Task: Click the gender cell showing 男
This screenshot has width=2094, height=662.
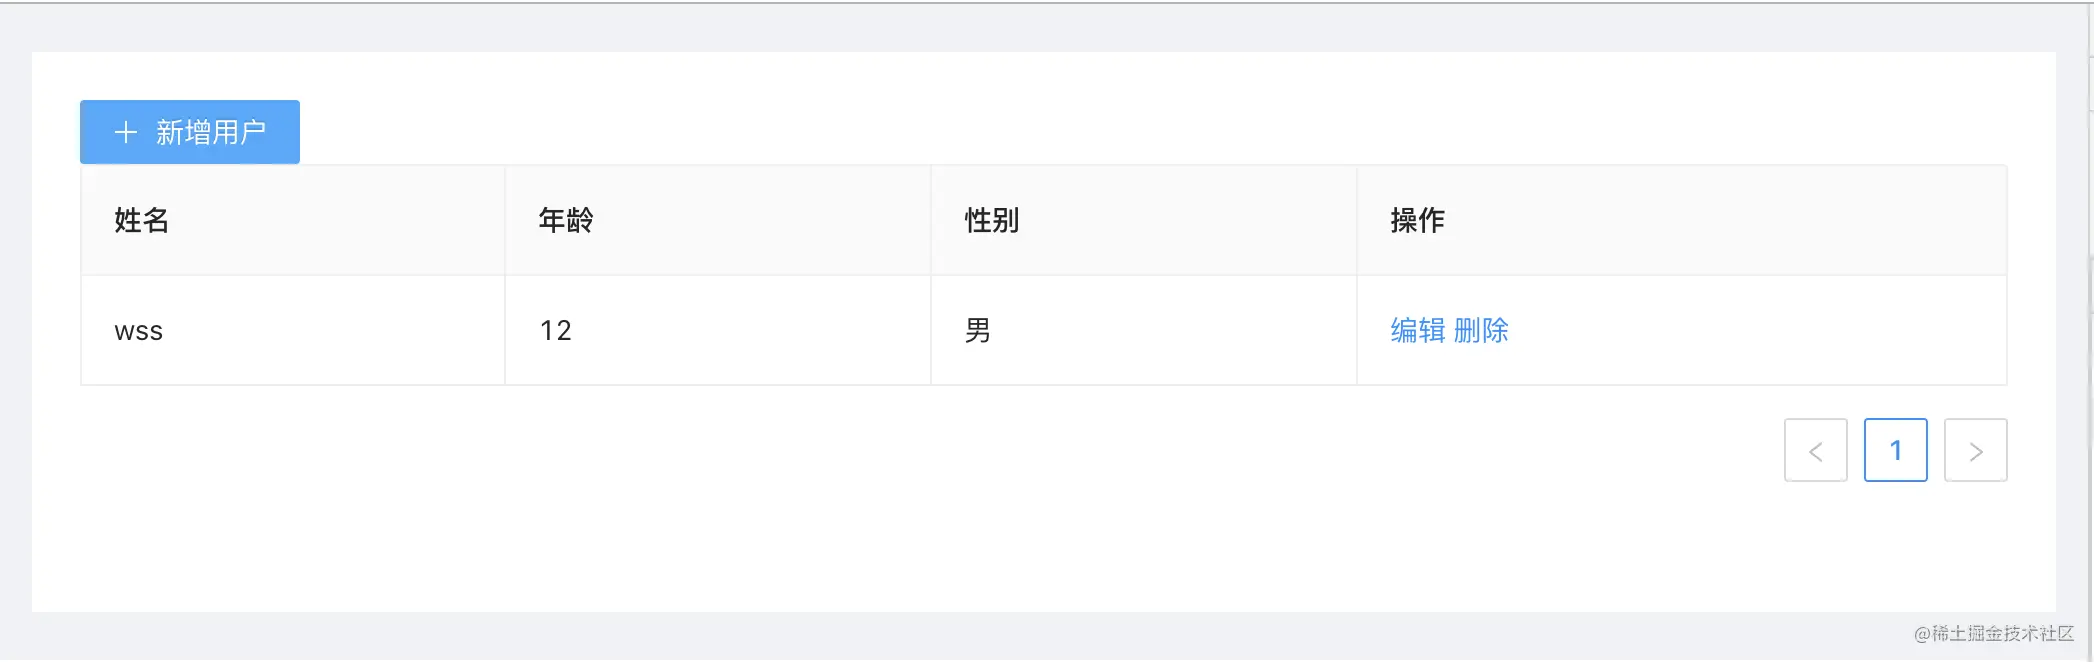Action: [x=978, y=331]
